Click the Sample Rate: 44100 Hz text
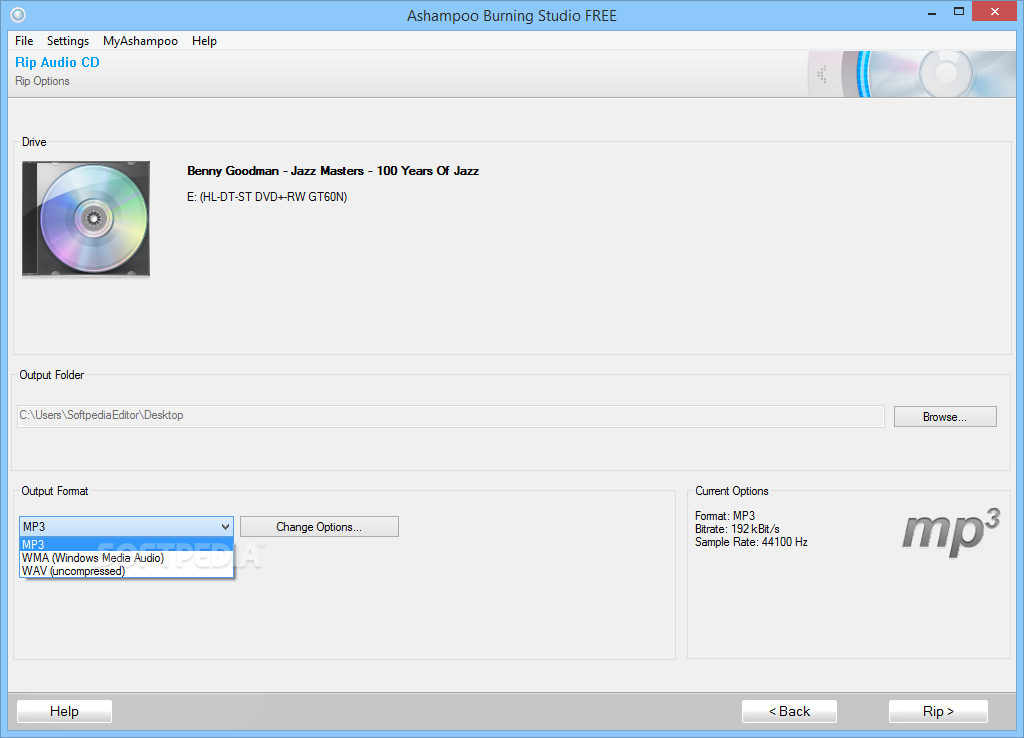 pos(751,542)
